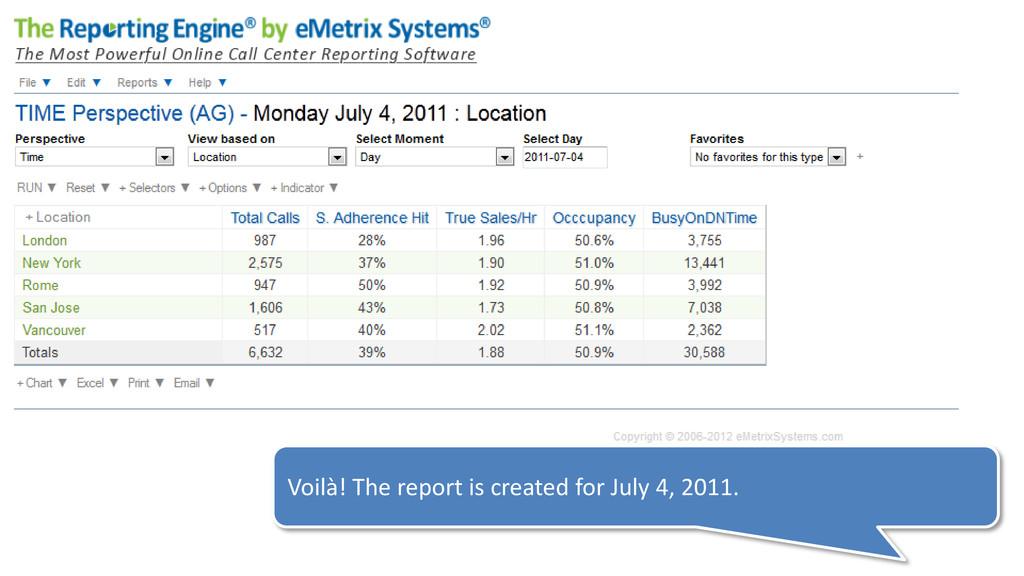Open the + Chart menu
1024x576 pixels.
point(42,383)
